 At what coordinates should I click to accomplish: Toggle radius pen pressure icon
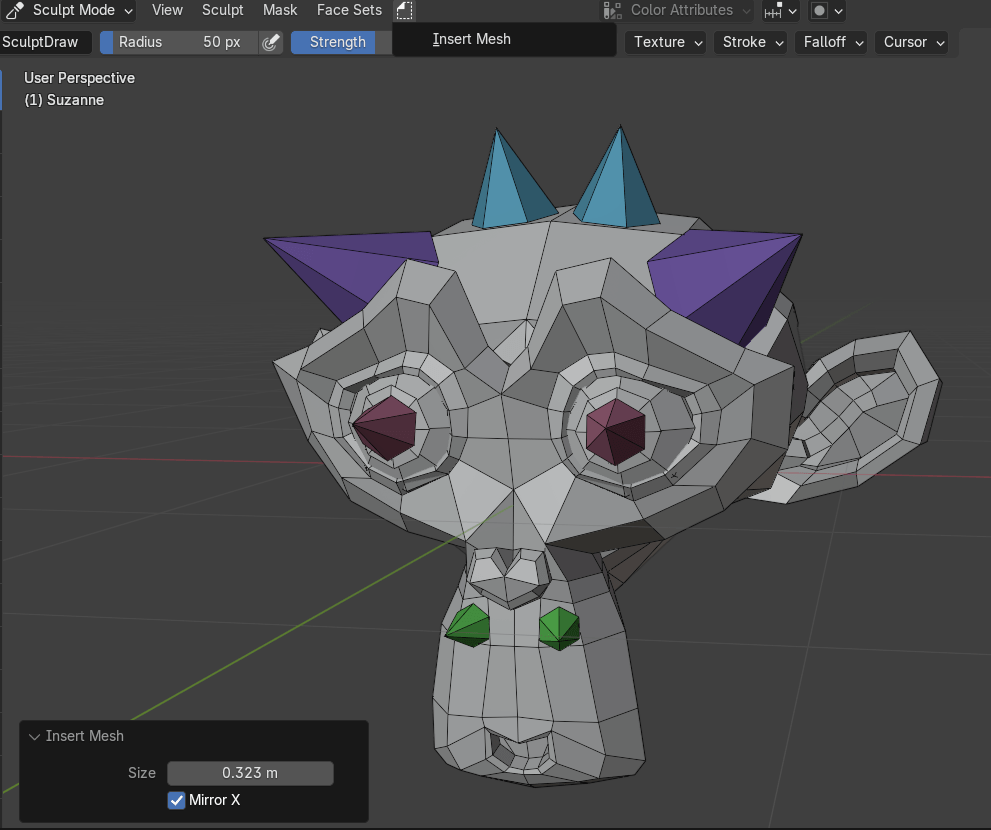click(x=271, y=42)
